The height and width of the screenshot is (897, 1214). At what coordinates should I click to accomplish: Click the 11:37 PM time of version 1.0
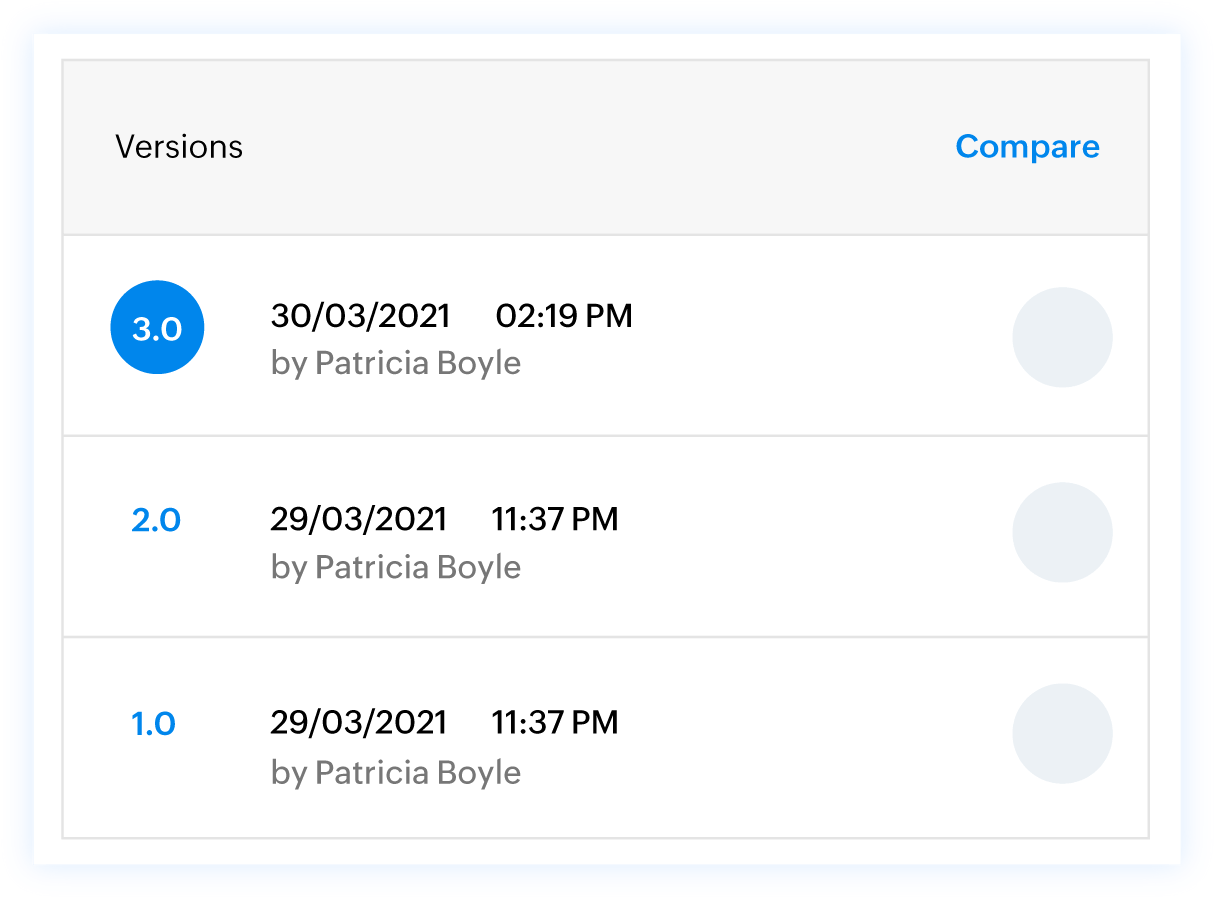[555, 722]
